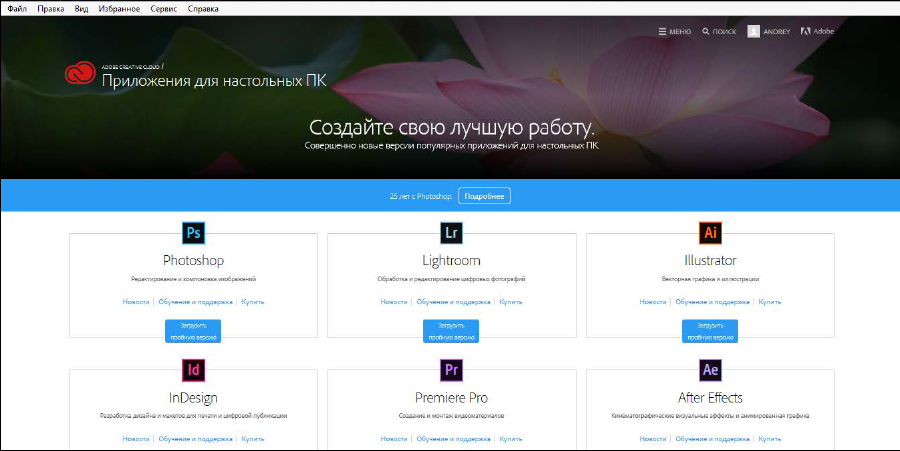Click Купить link under InDesign

point(253,439)
